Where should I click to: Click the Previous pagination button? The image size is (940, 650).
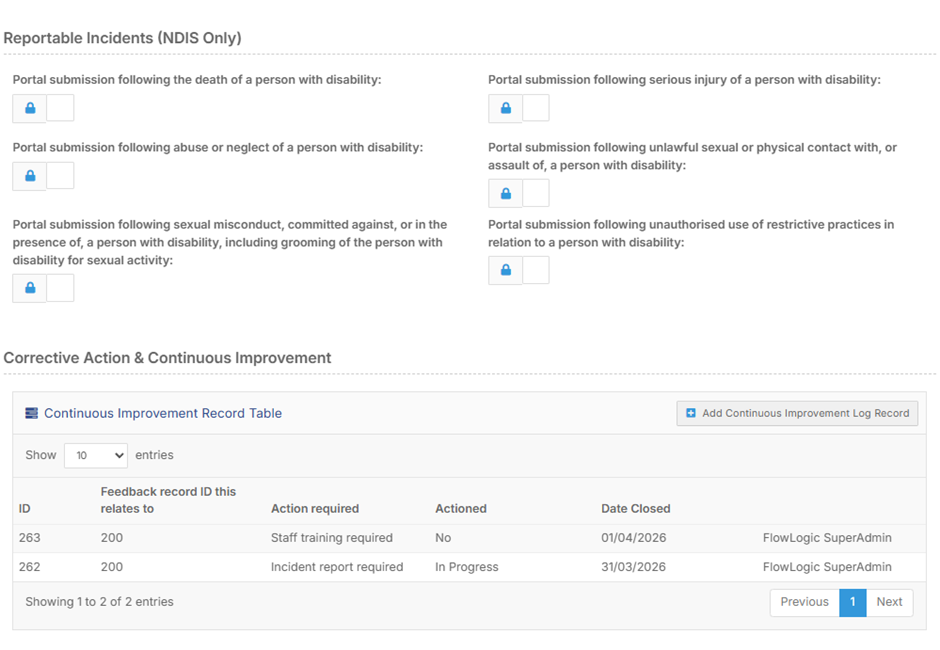tap(804, 602)
